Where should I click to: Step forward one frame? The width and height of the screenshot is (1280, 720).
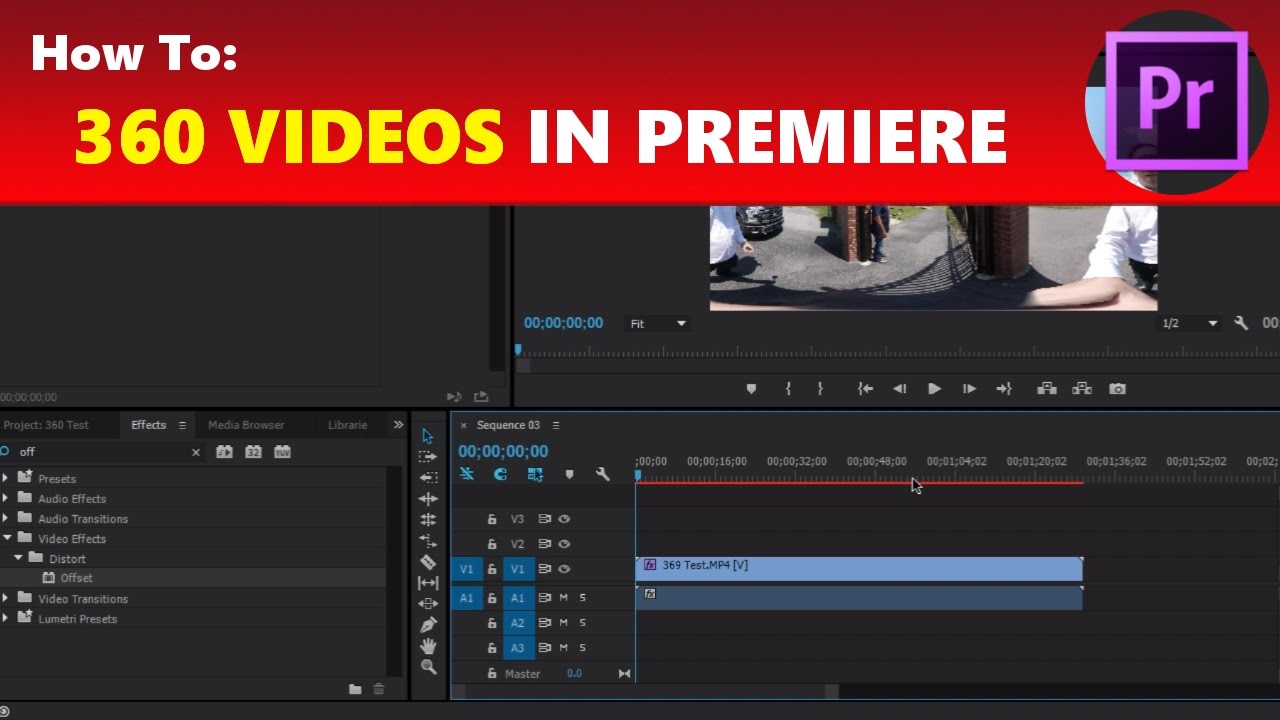(969, 389)
